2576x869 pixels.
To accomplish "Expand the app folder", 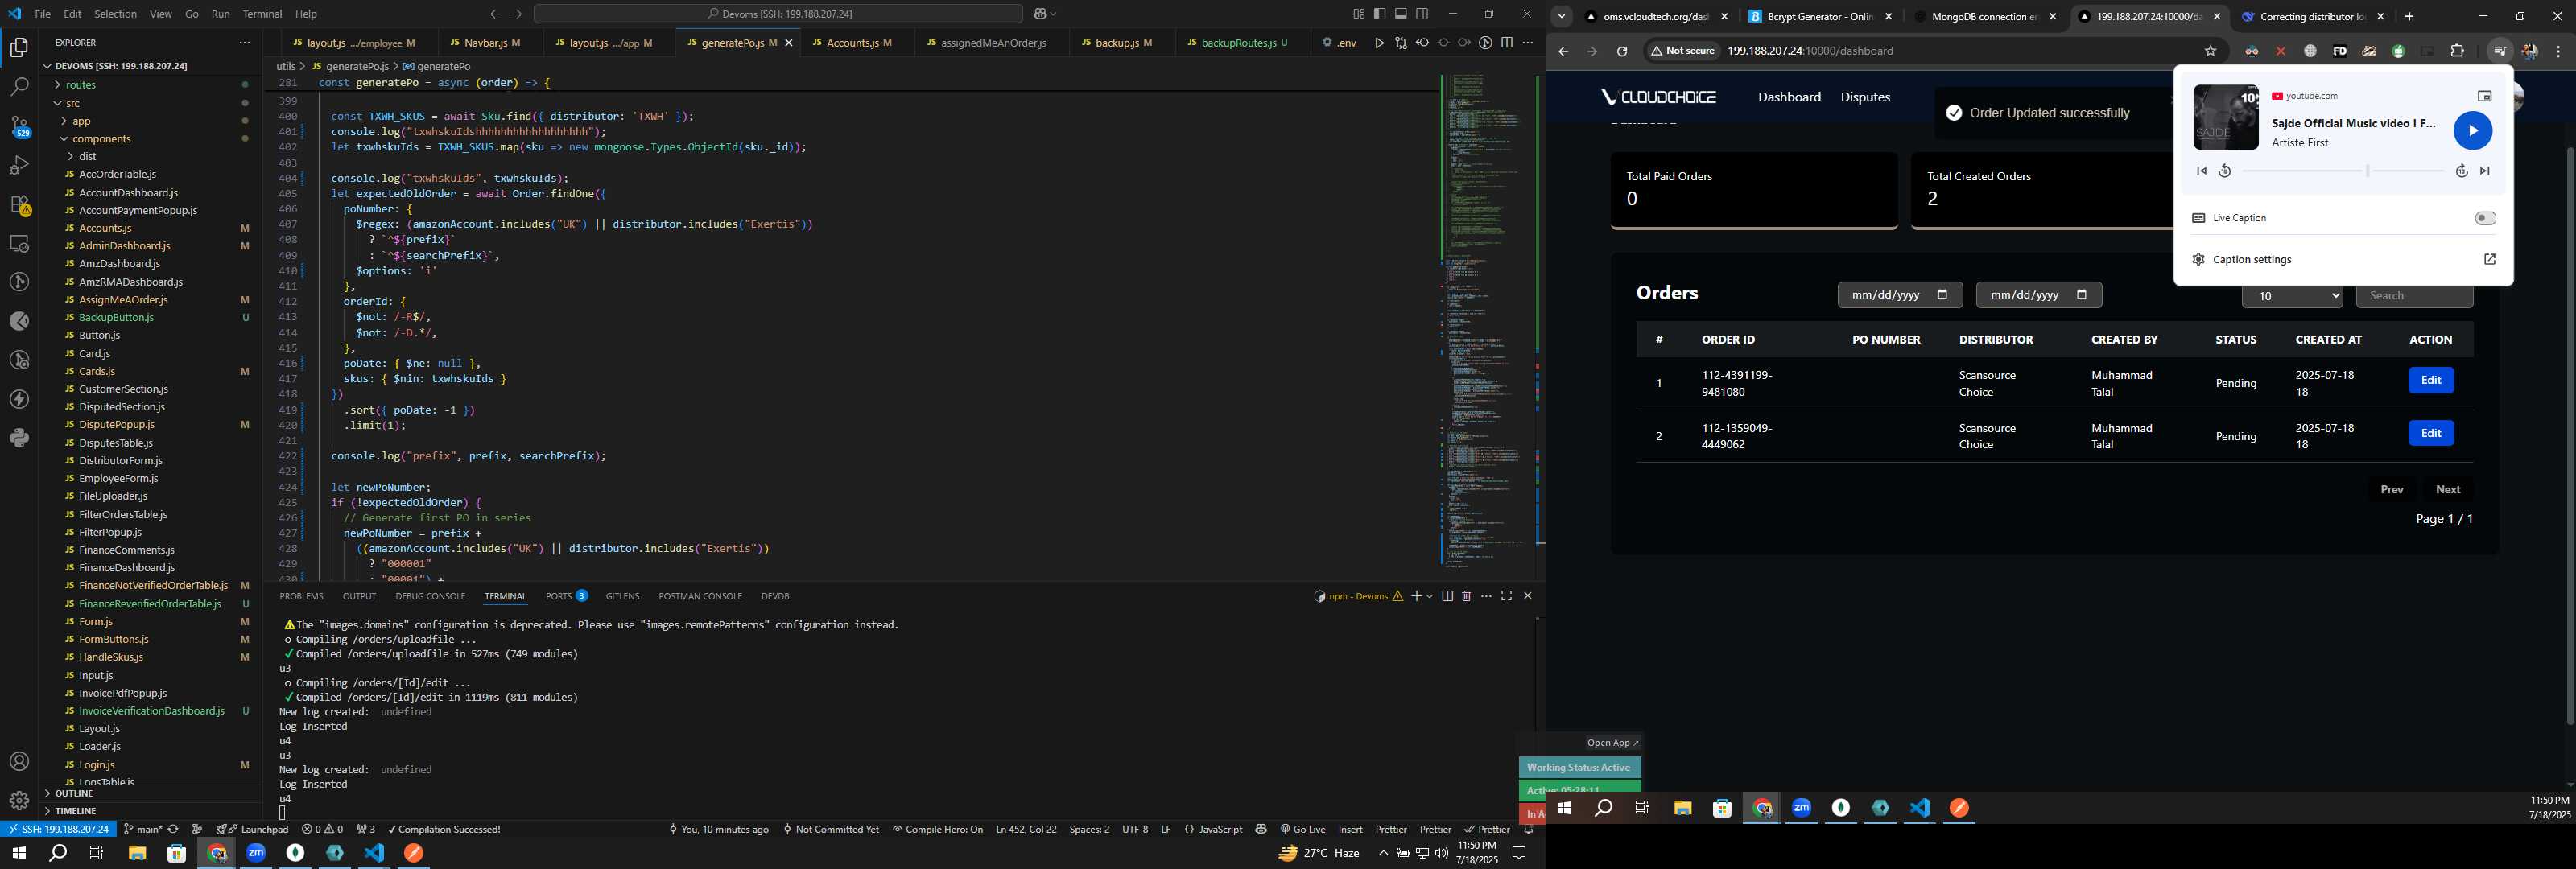I will [82, 121].
